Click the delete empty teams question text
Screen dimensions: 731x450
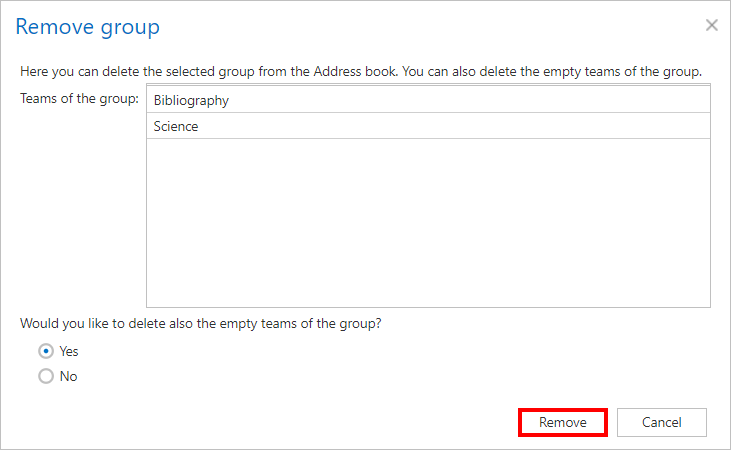pyautogui.click(x=201, y=323)
